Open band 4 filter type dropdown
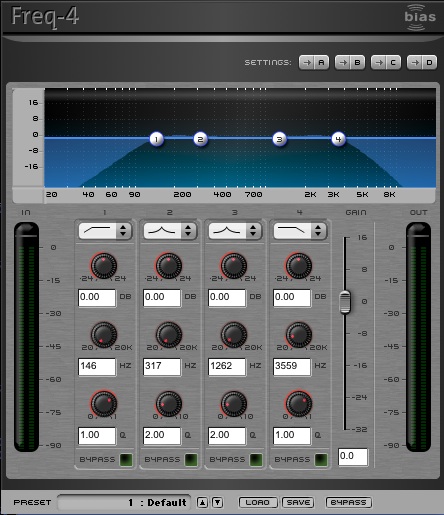 pyautogui.click(x=300, y=231)
